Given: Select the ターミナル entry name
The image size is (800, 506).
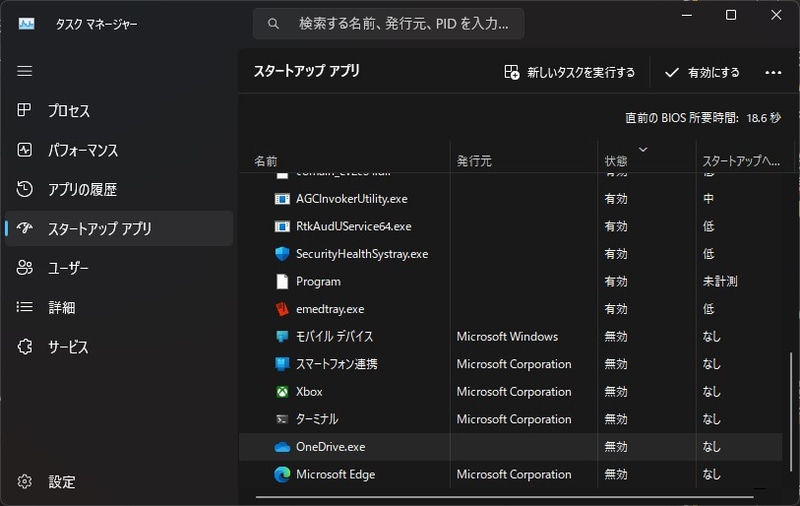Looking at the screenshot, I should tap(317, 419).
